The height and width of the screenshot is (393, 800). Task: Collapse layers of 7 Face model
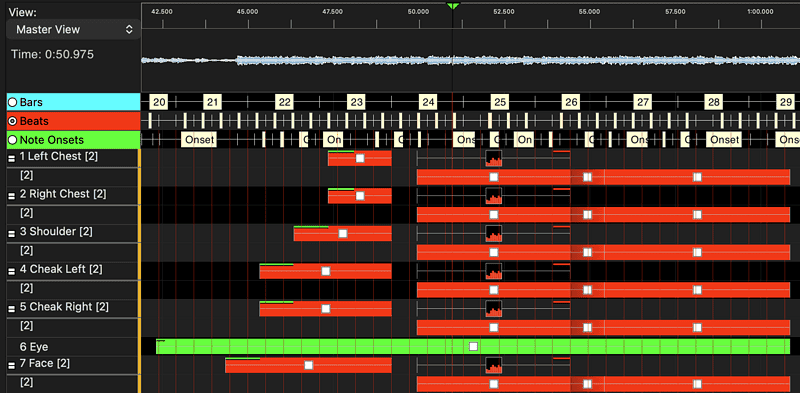11,365
